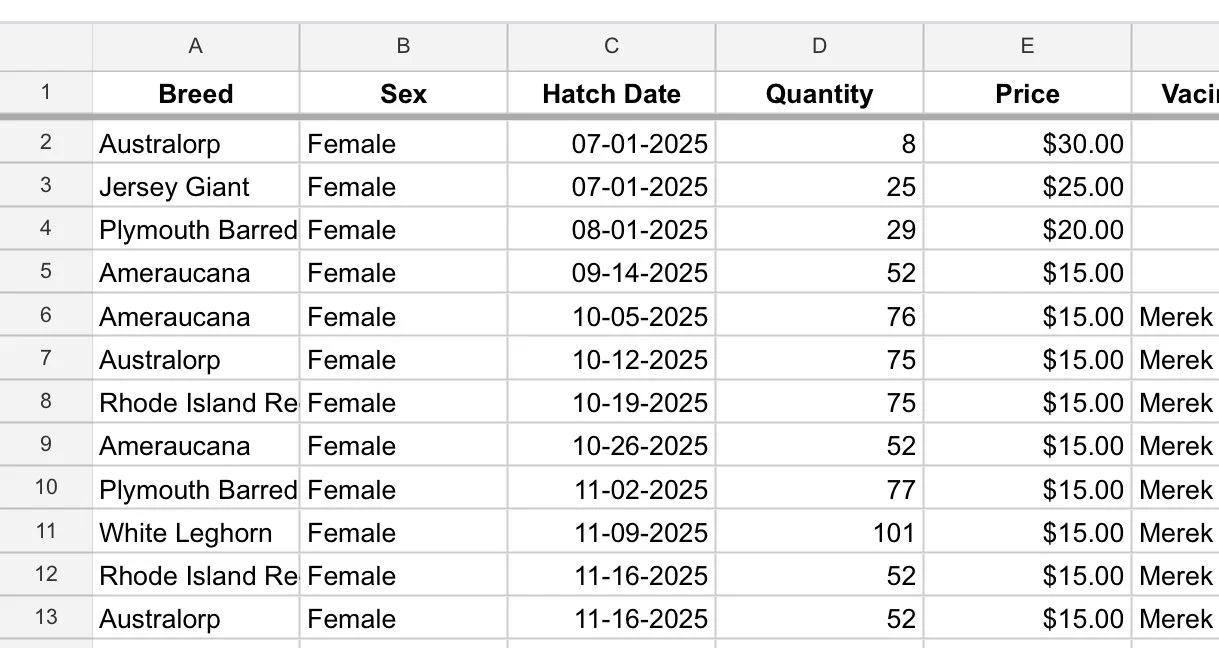
Task: Select the 08-01-2025 hatch date cell
Action: [x=611, y=230]
